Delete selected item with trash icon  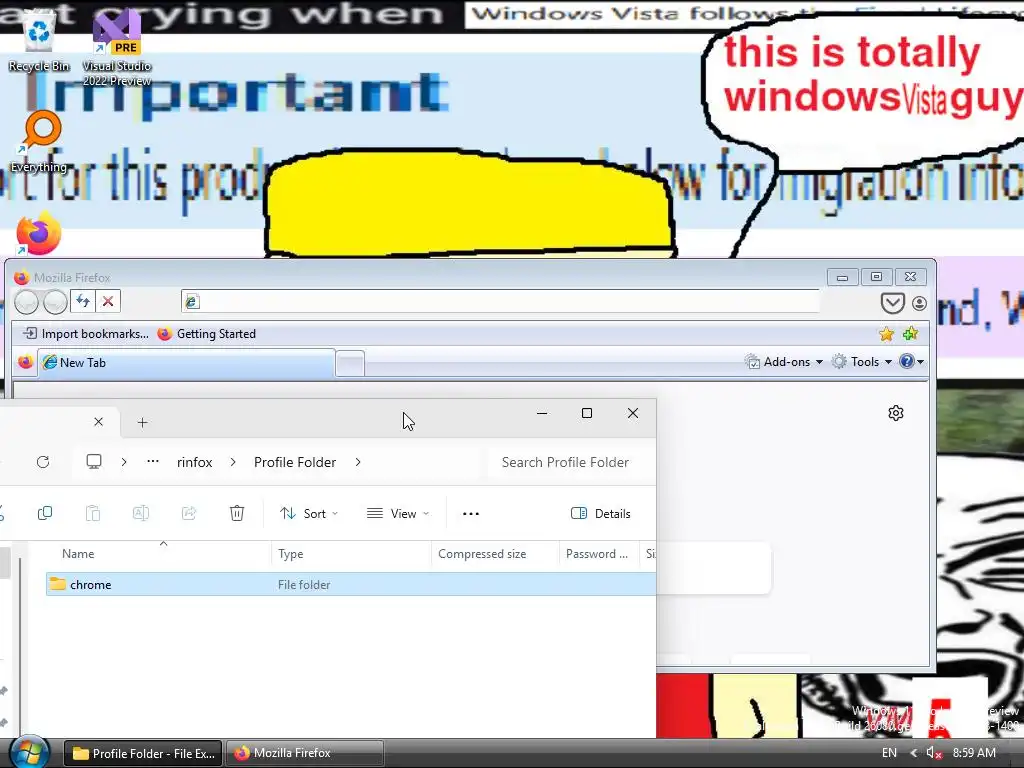pos(237,513)
